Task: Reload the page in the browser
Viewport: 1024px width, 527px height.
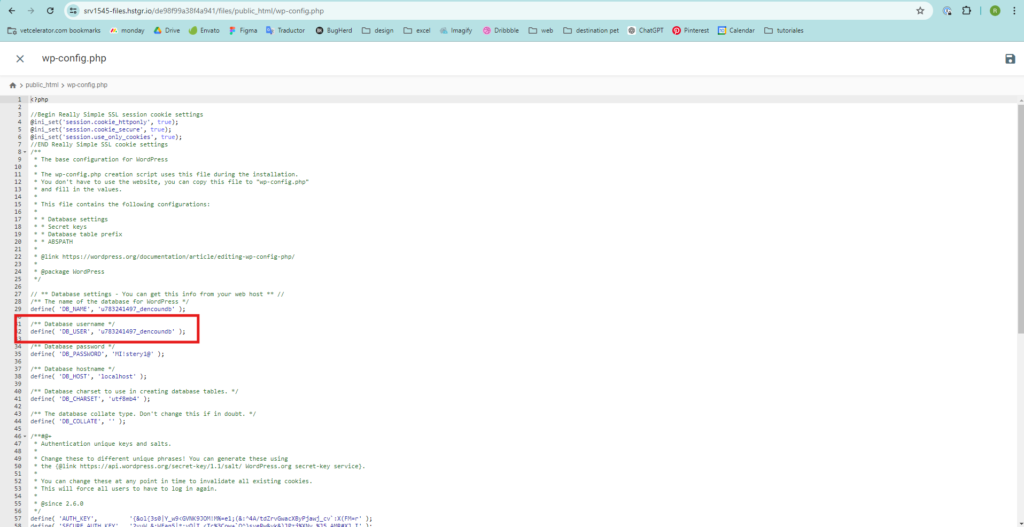Action: [48, 10]
